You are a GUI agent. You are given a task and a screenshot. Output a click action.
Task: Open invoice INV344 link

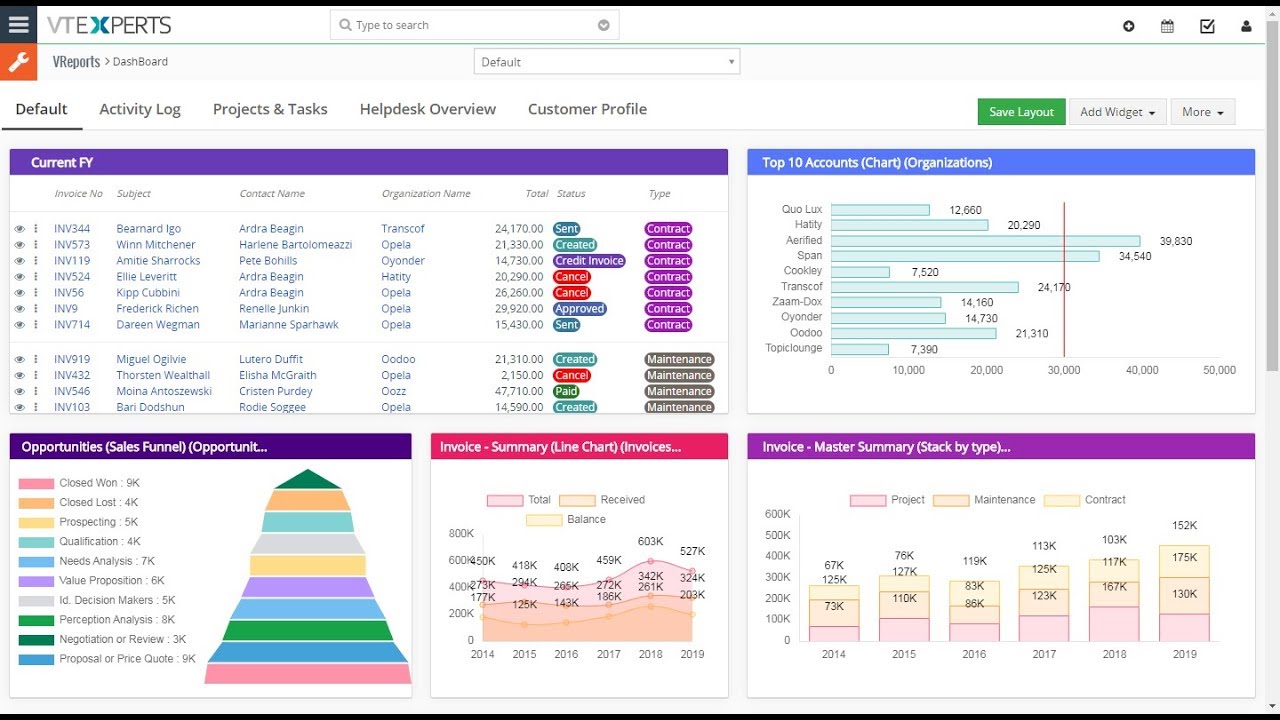click(72, 229)
